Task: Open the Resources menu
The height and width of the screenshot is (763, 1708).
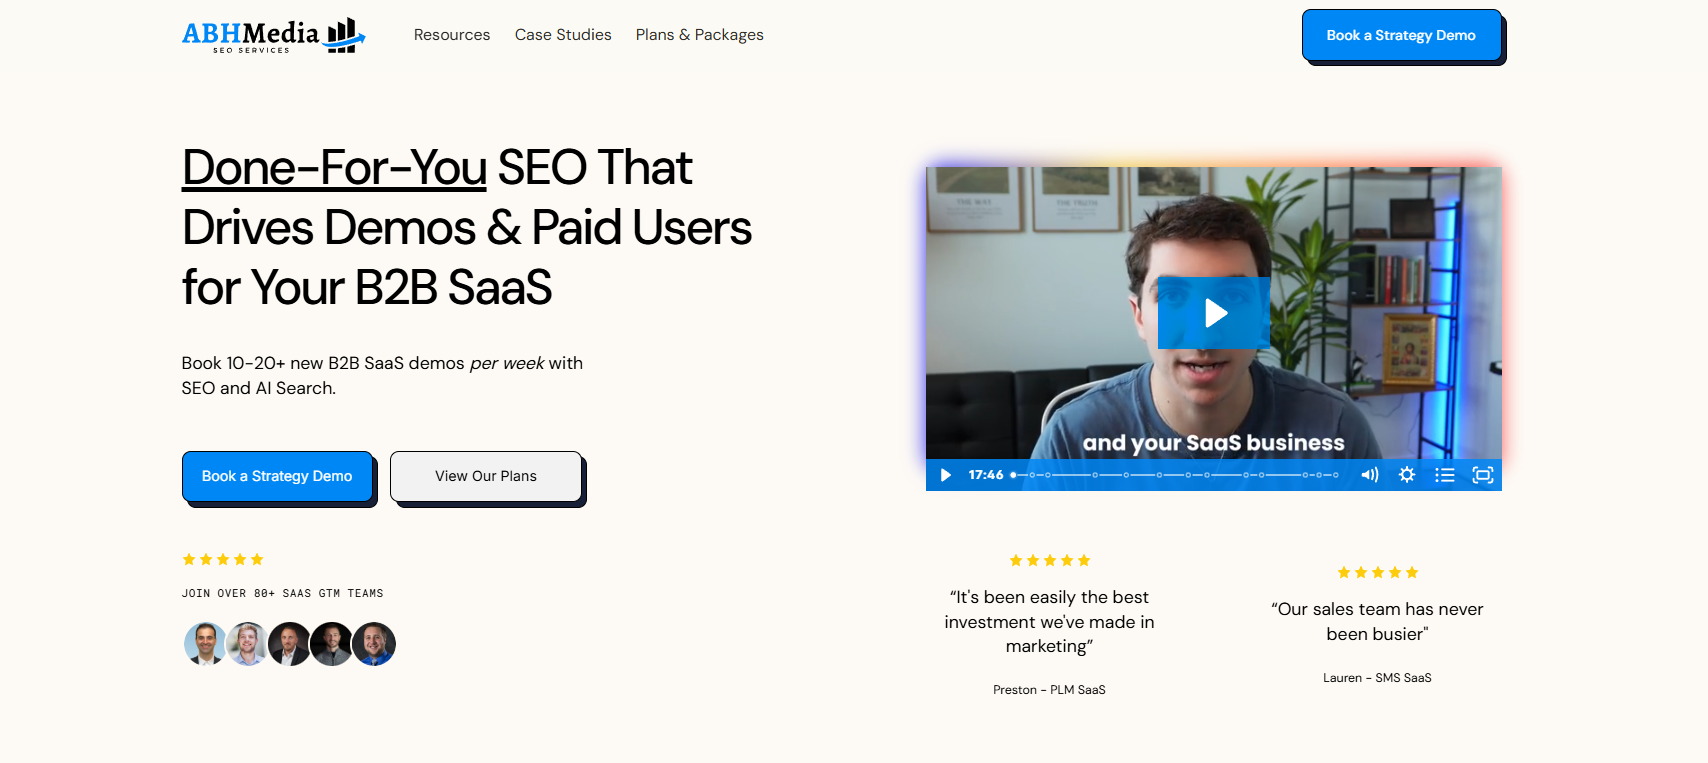Action: point(452,34)
